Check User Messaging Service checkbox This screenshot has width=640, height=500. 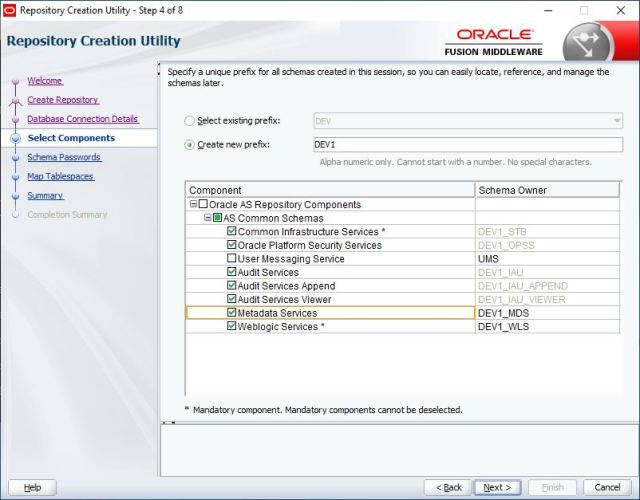[231, 258]
